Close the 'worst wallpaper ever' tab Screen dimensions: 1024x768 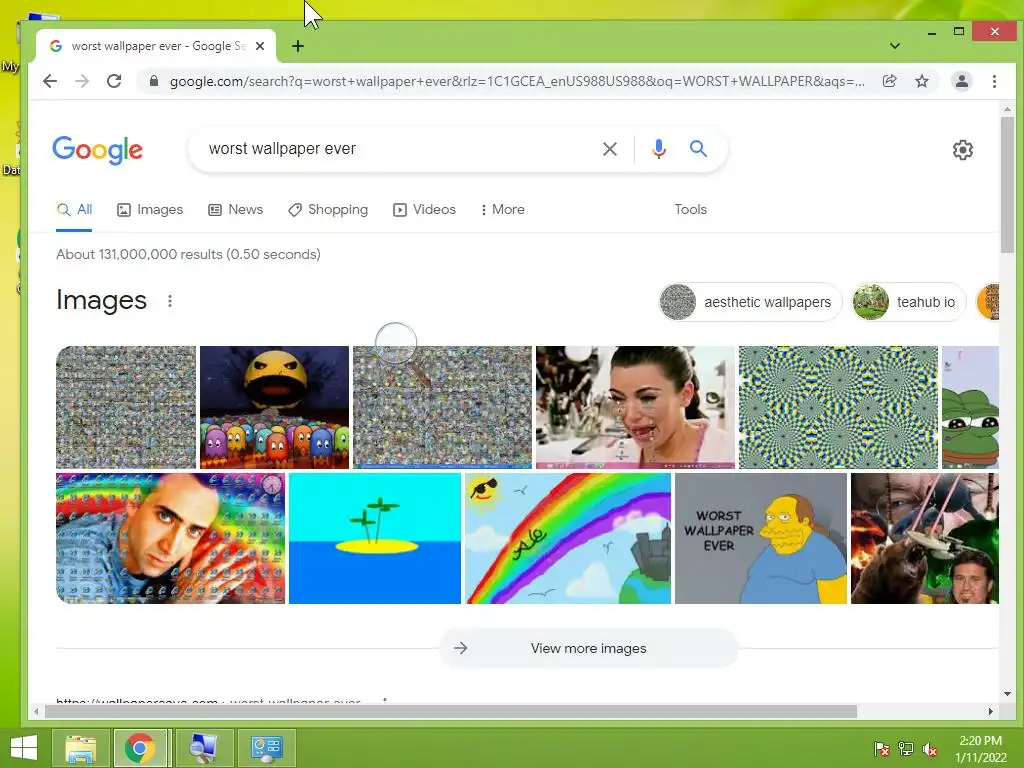[x=260, y=46]
